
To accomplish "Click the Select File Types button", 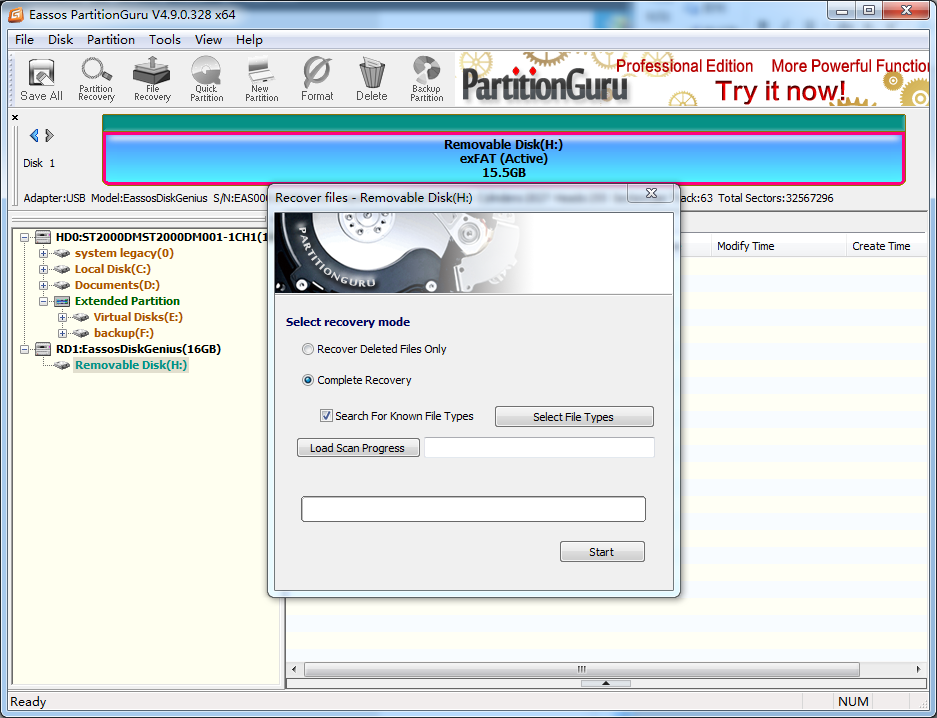I will pyautogui.click(x=574, y=417).
